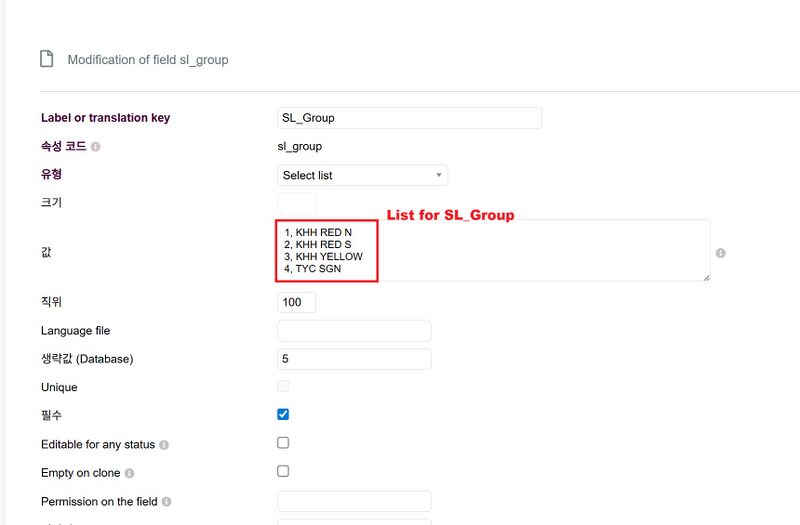The image size is (800, 525).
Task: Click in the 값 values list textarea
Action: tap(493, 251)
